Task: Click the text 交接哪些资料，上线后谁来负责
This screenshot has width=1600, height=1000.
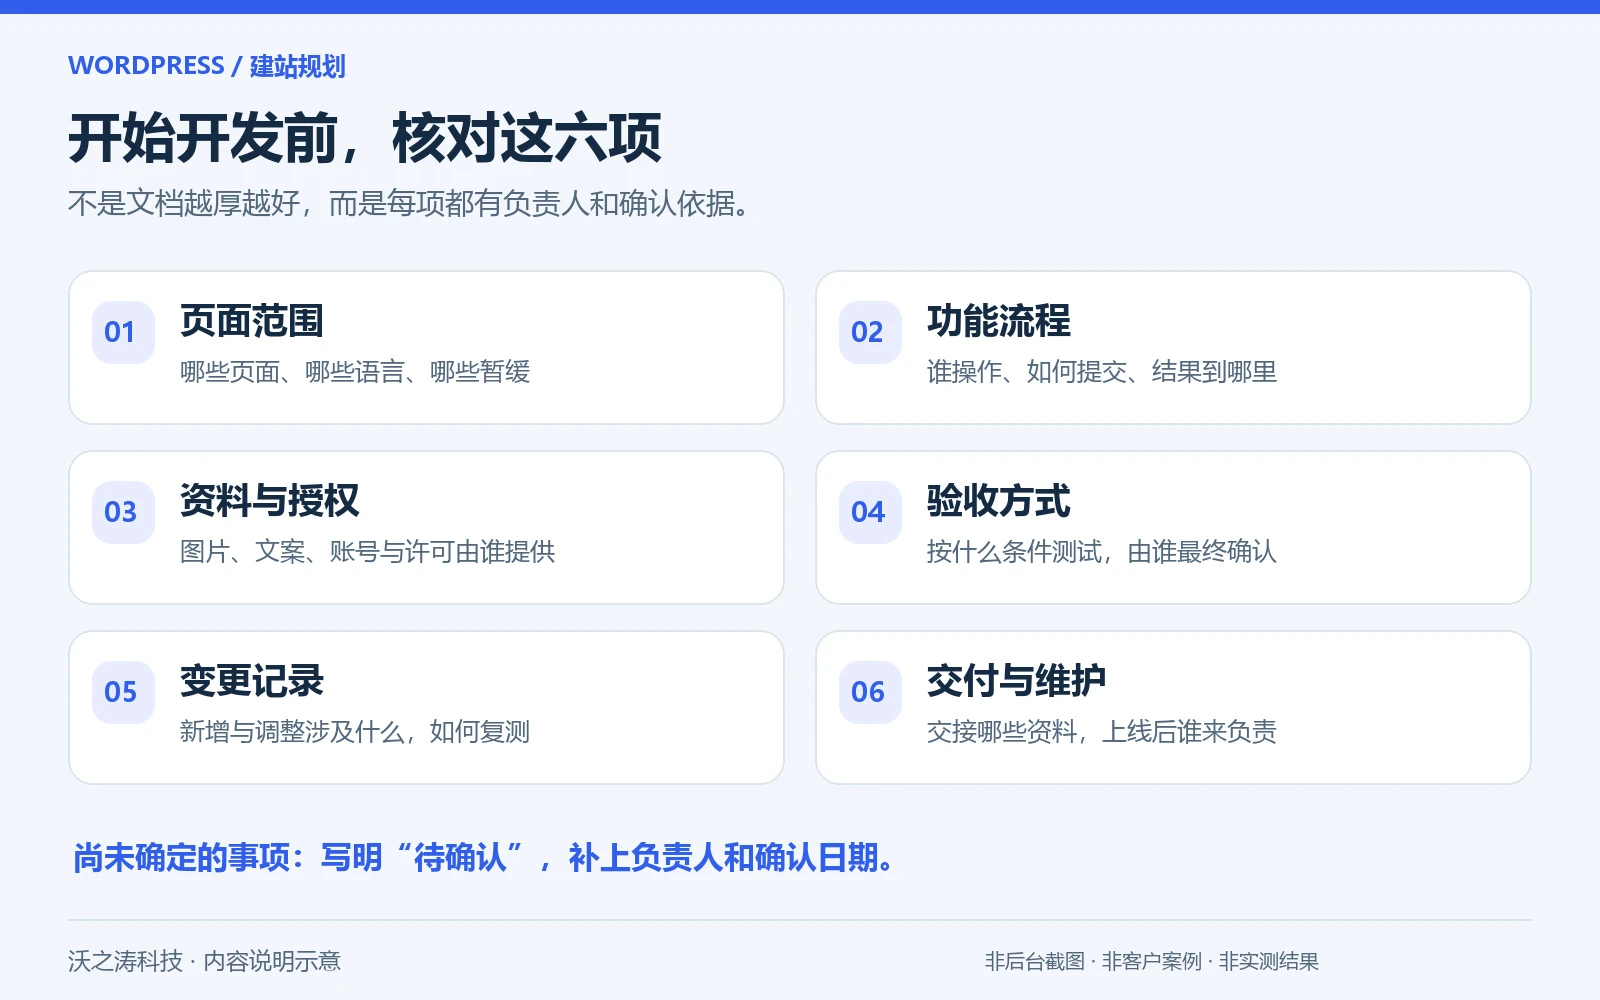Action: click(1102, 732)
